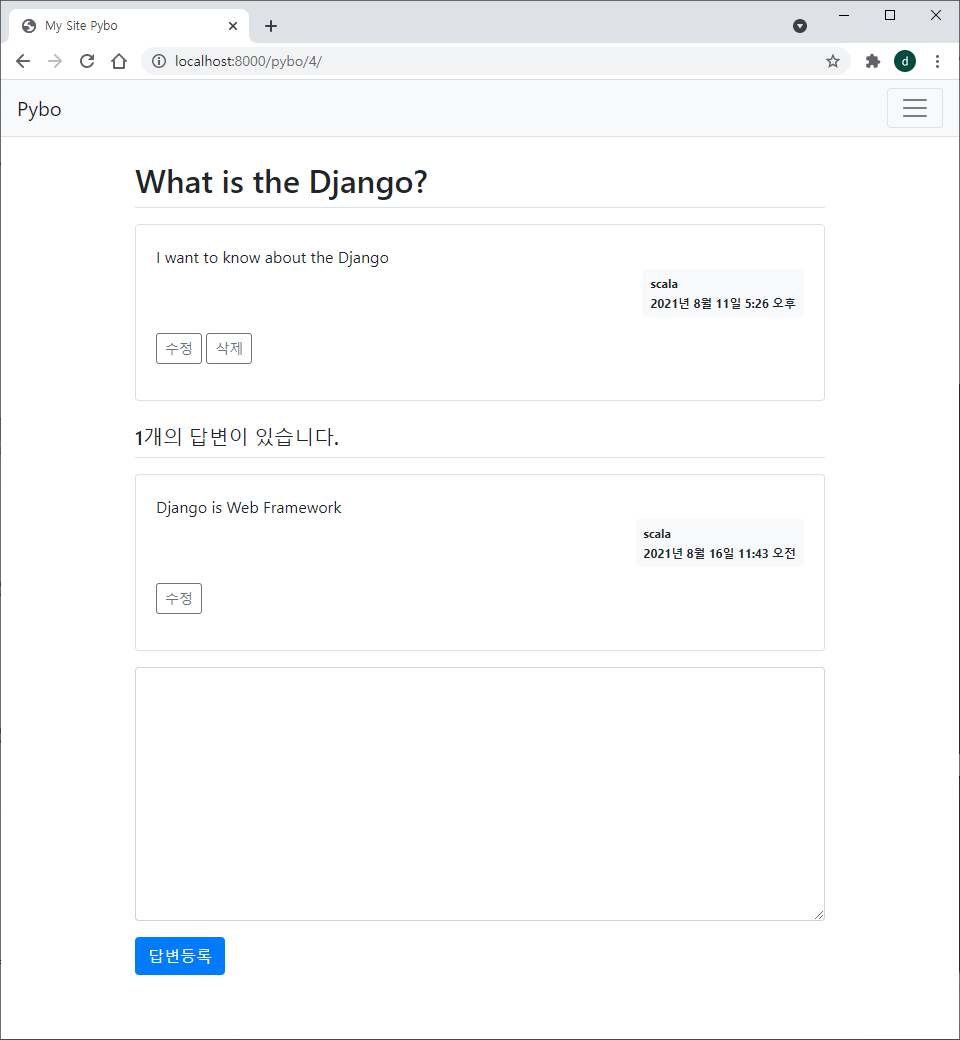Click the heading 'What is the Django?'
Viewport: 960px width, 1040px height.
[x=281, y=182]
